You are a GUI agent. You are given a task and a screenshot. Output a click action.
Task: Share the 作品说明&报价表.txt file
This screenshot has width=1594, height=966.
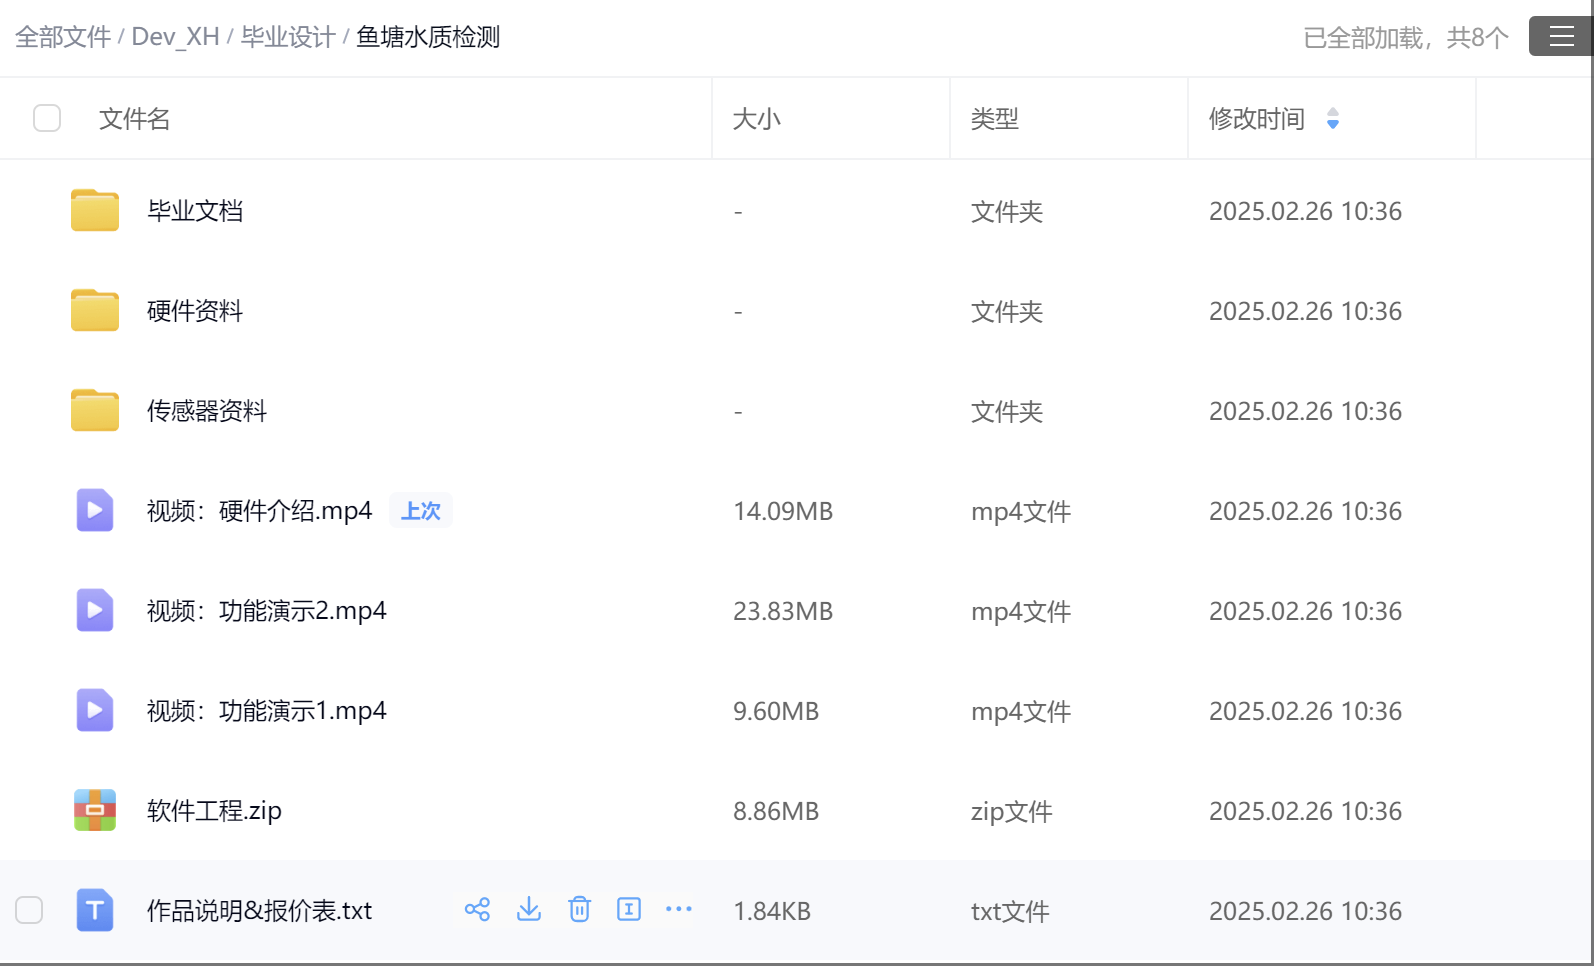pos(477,909)
